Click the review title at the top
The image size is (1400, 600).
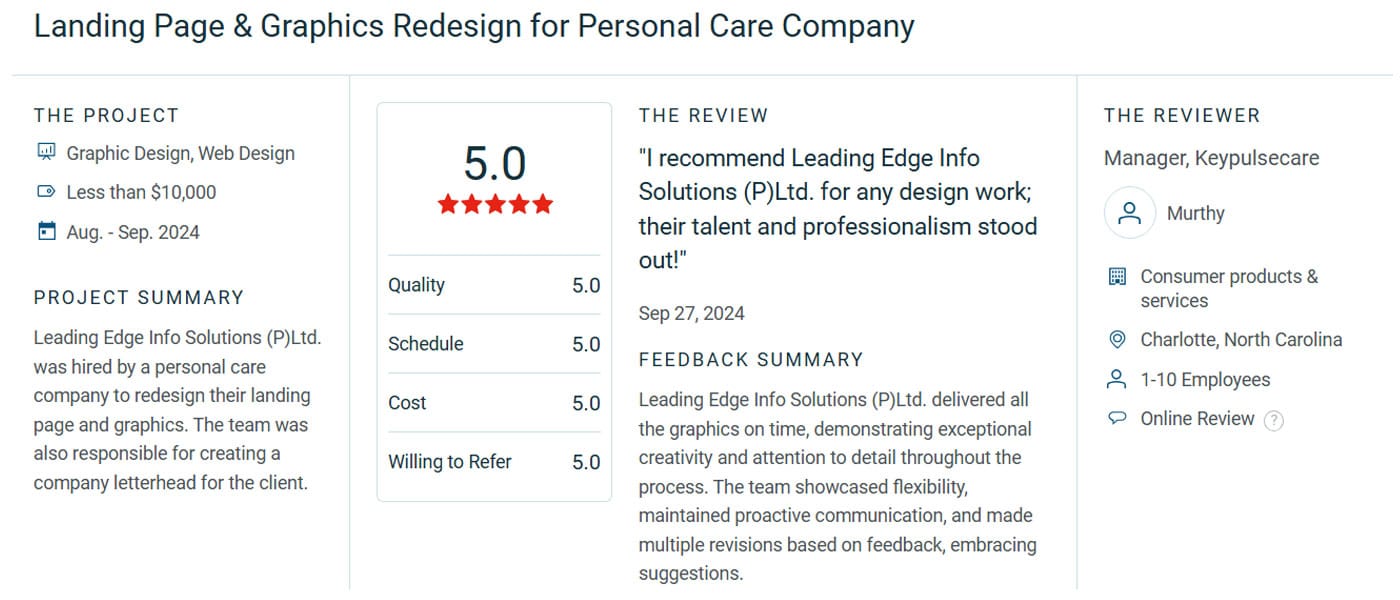point(474,26)
